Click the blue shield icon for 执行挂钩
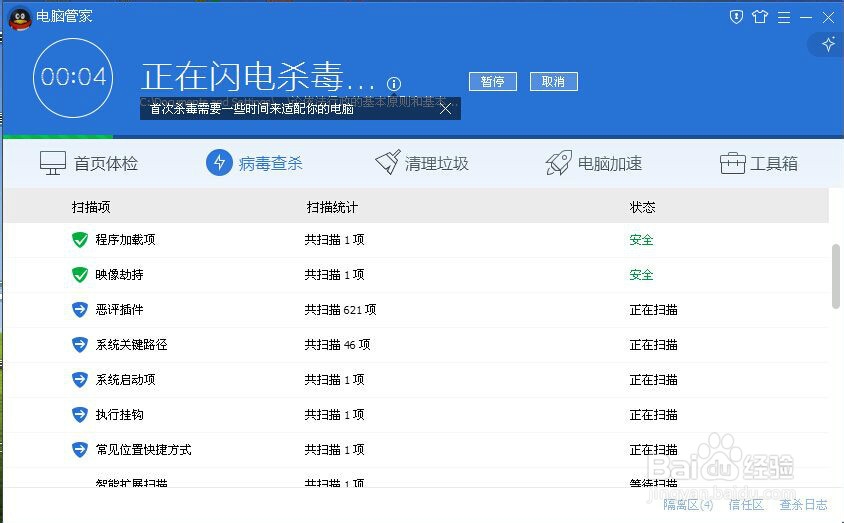The width and height of the screenshot is (844, 523). [x=80, y=414]
